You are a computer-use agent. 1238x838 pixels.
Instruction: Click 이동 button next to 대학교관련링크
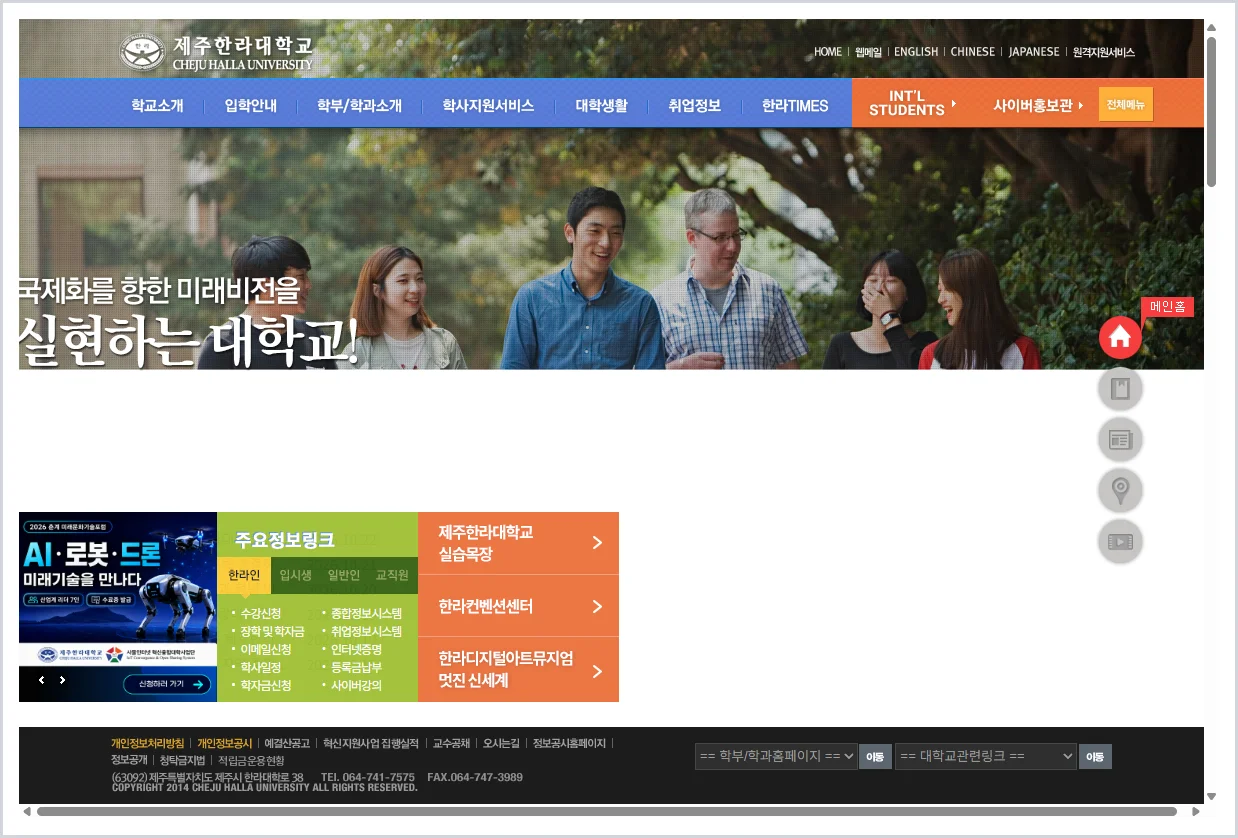[1095, 757]
